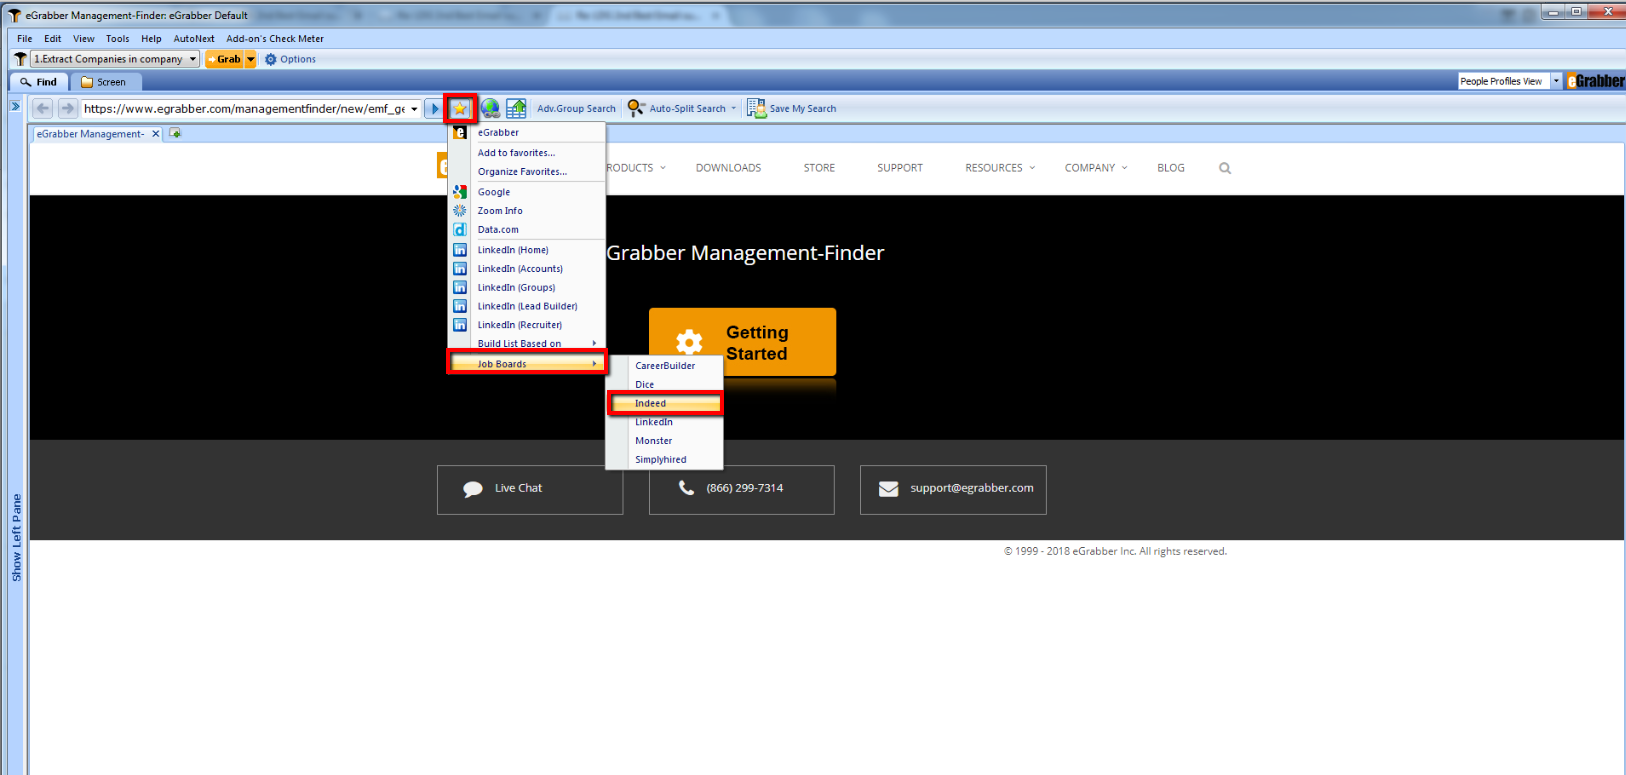
Task: Click the Getting Started gear icon
Action: click(689, 343)
